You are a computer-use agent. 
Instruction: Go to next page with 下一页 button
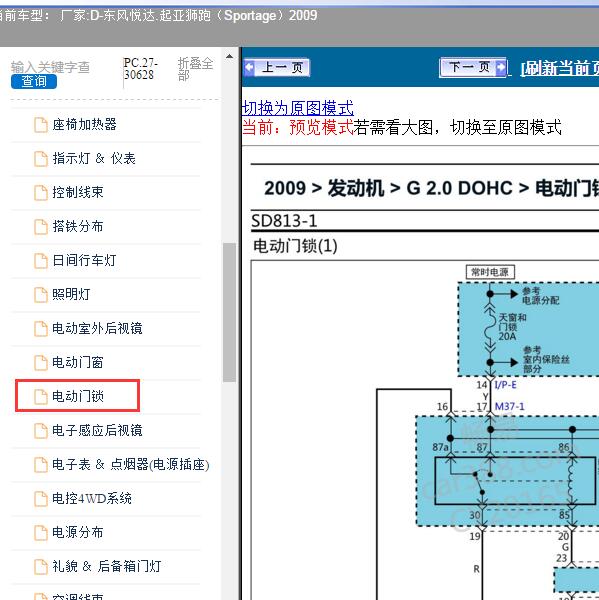[473, 67]
